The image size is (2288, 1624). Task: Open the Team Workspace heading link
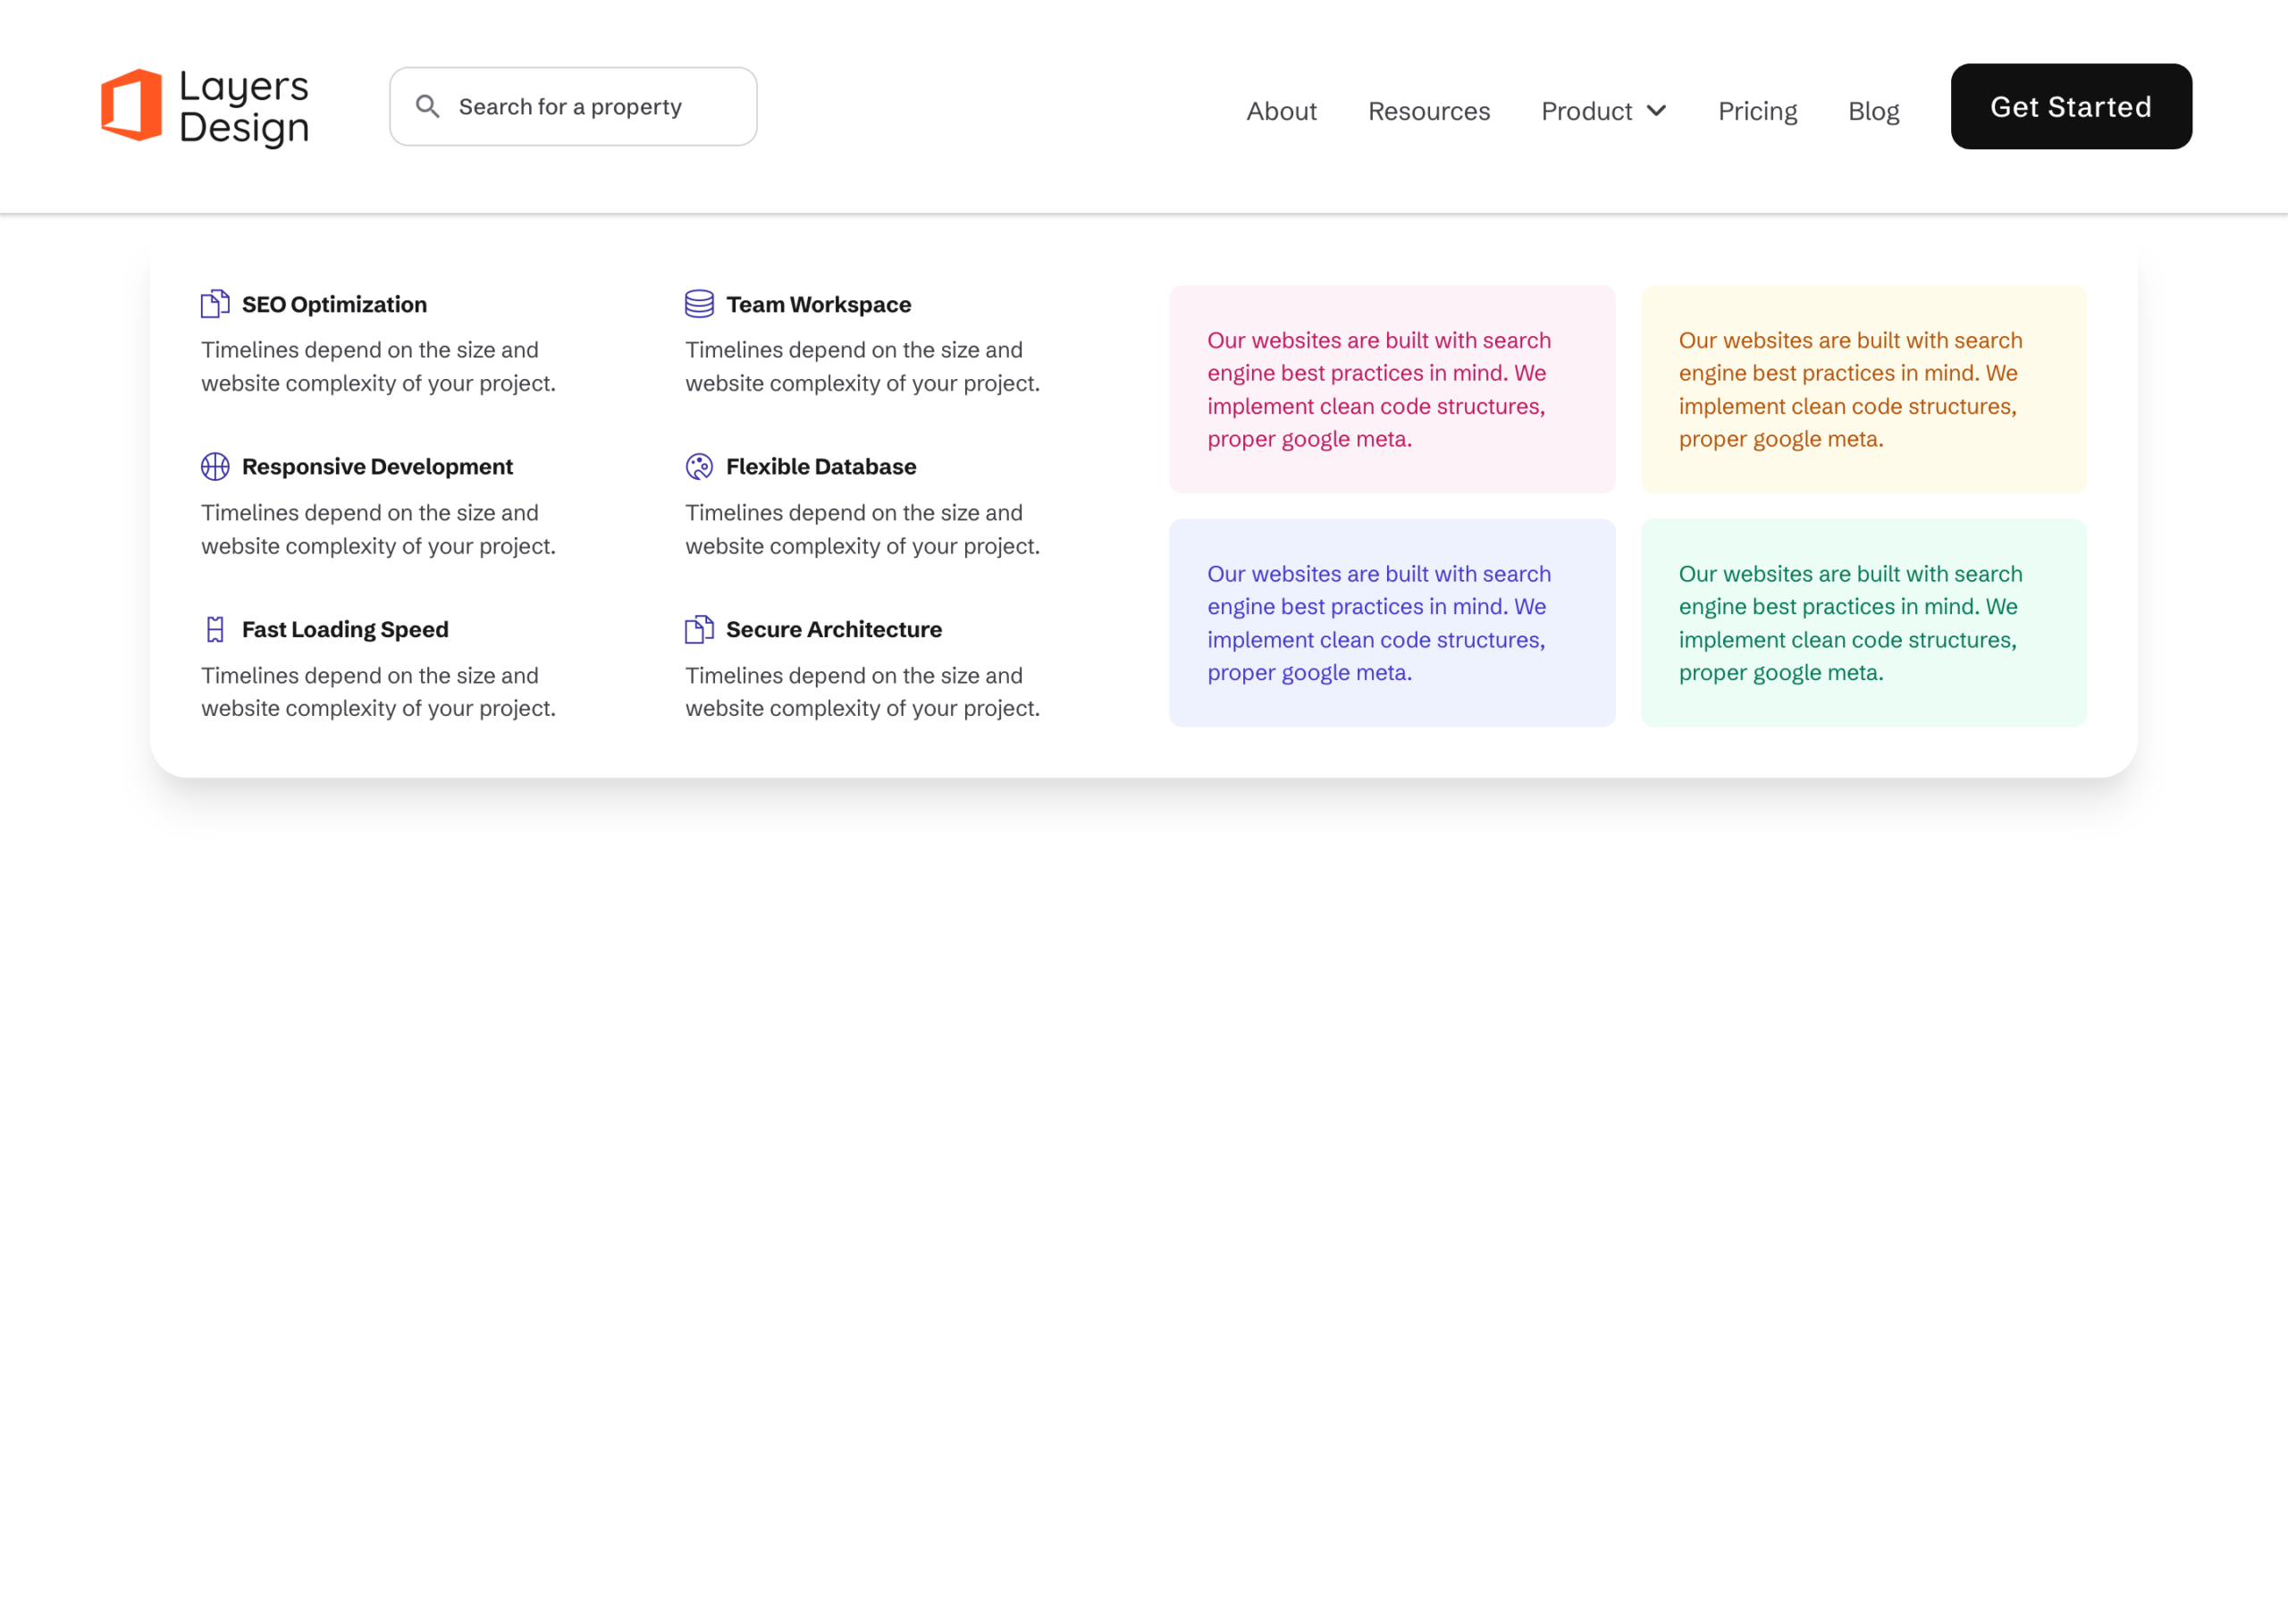818,304
